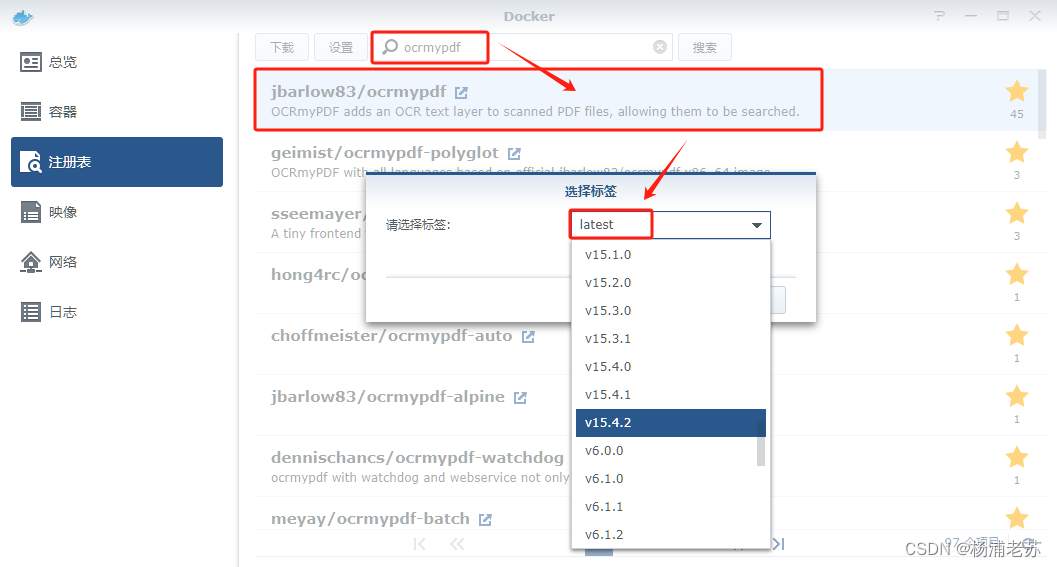Open external link for meyay/ocrmypdf-batch
This screenshot has height=567, width=1057.
coord(485,520)
